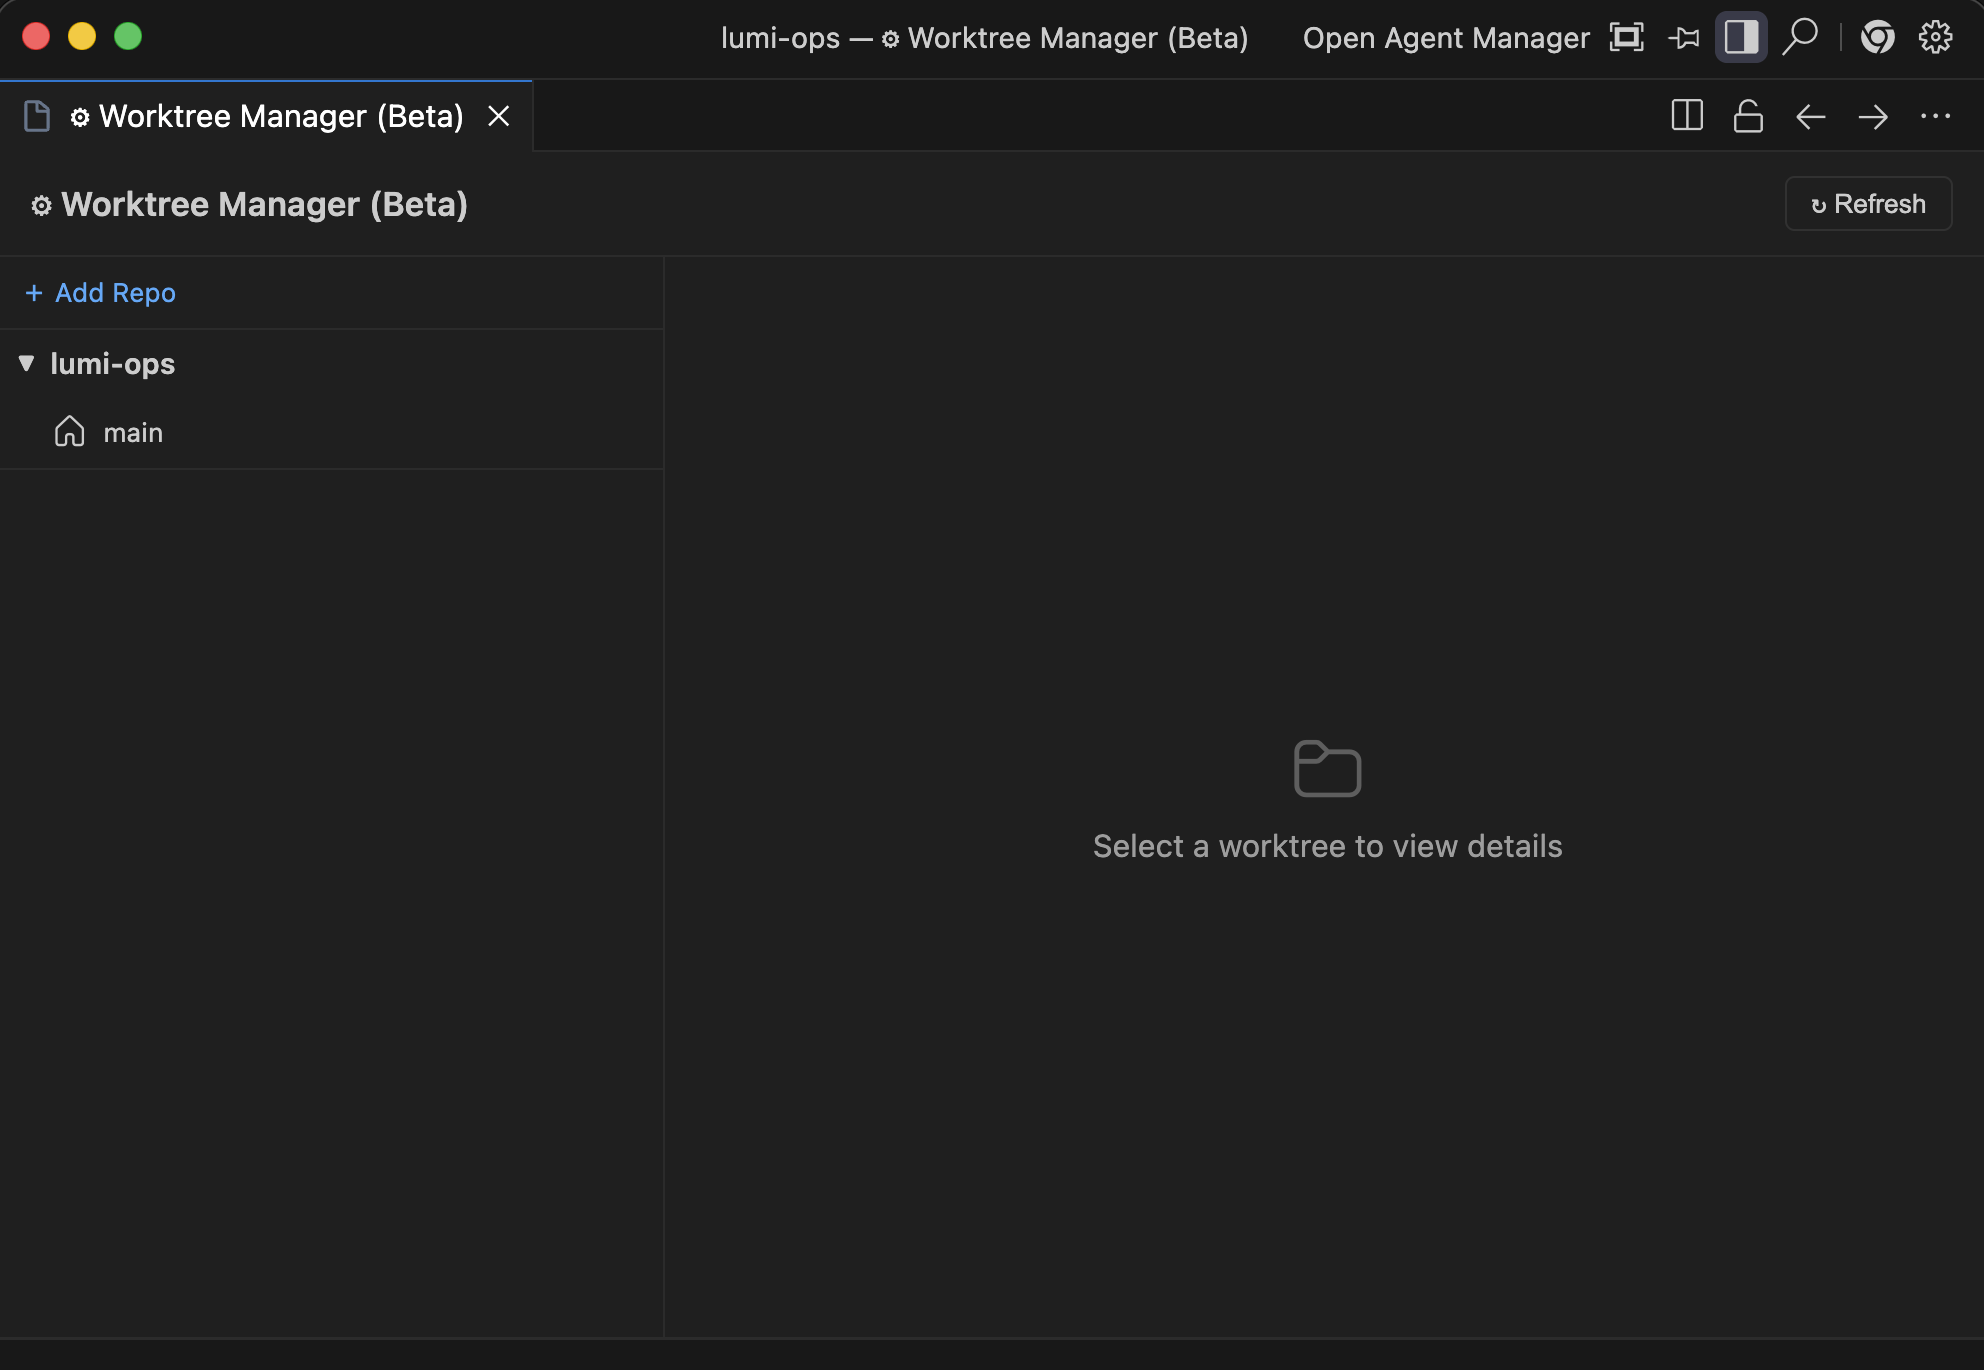Toggle the home icon beside main

click(69, 431)
